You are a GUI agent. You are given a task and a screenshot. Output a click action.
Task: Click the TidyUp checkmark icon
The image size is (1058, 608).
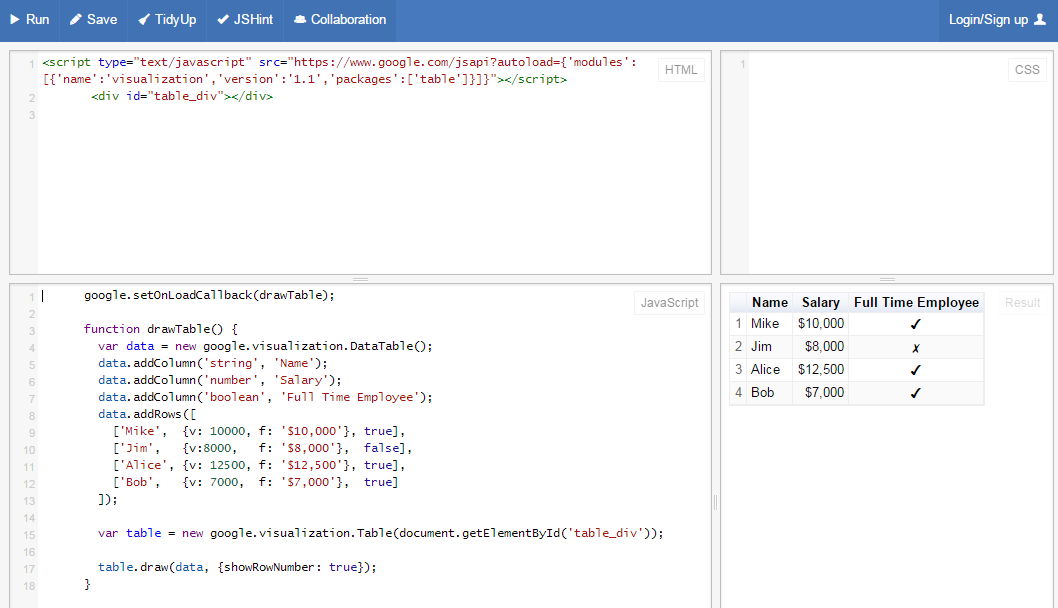coord(144,20)
